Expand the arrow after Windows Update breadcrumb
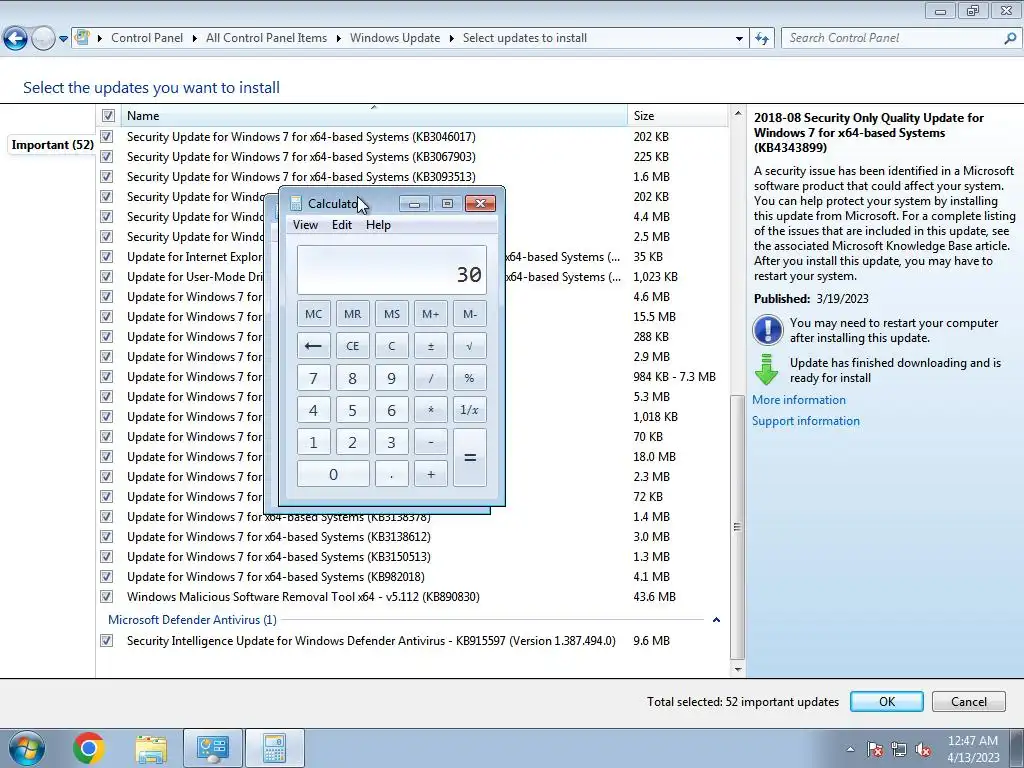Screen dimensions: 1024x768 [451, 39]
